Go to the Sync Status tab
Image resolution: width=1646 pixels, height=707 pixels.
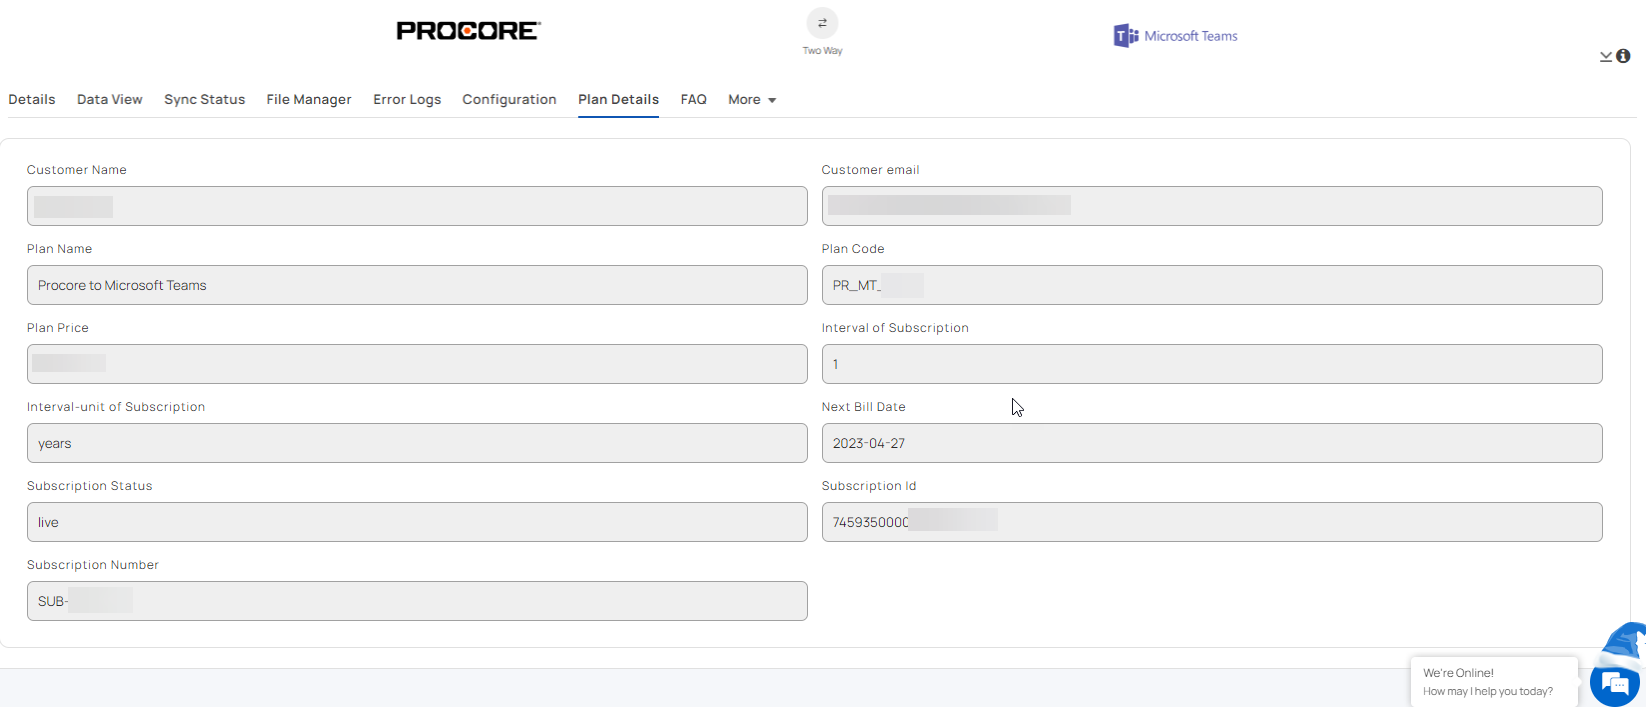point(205,99)
